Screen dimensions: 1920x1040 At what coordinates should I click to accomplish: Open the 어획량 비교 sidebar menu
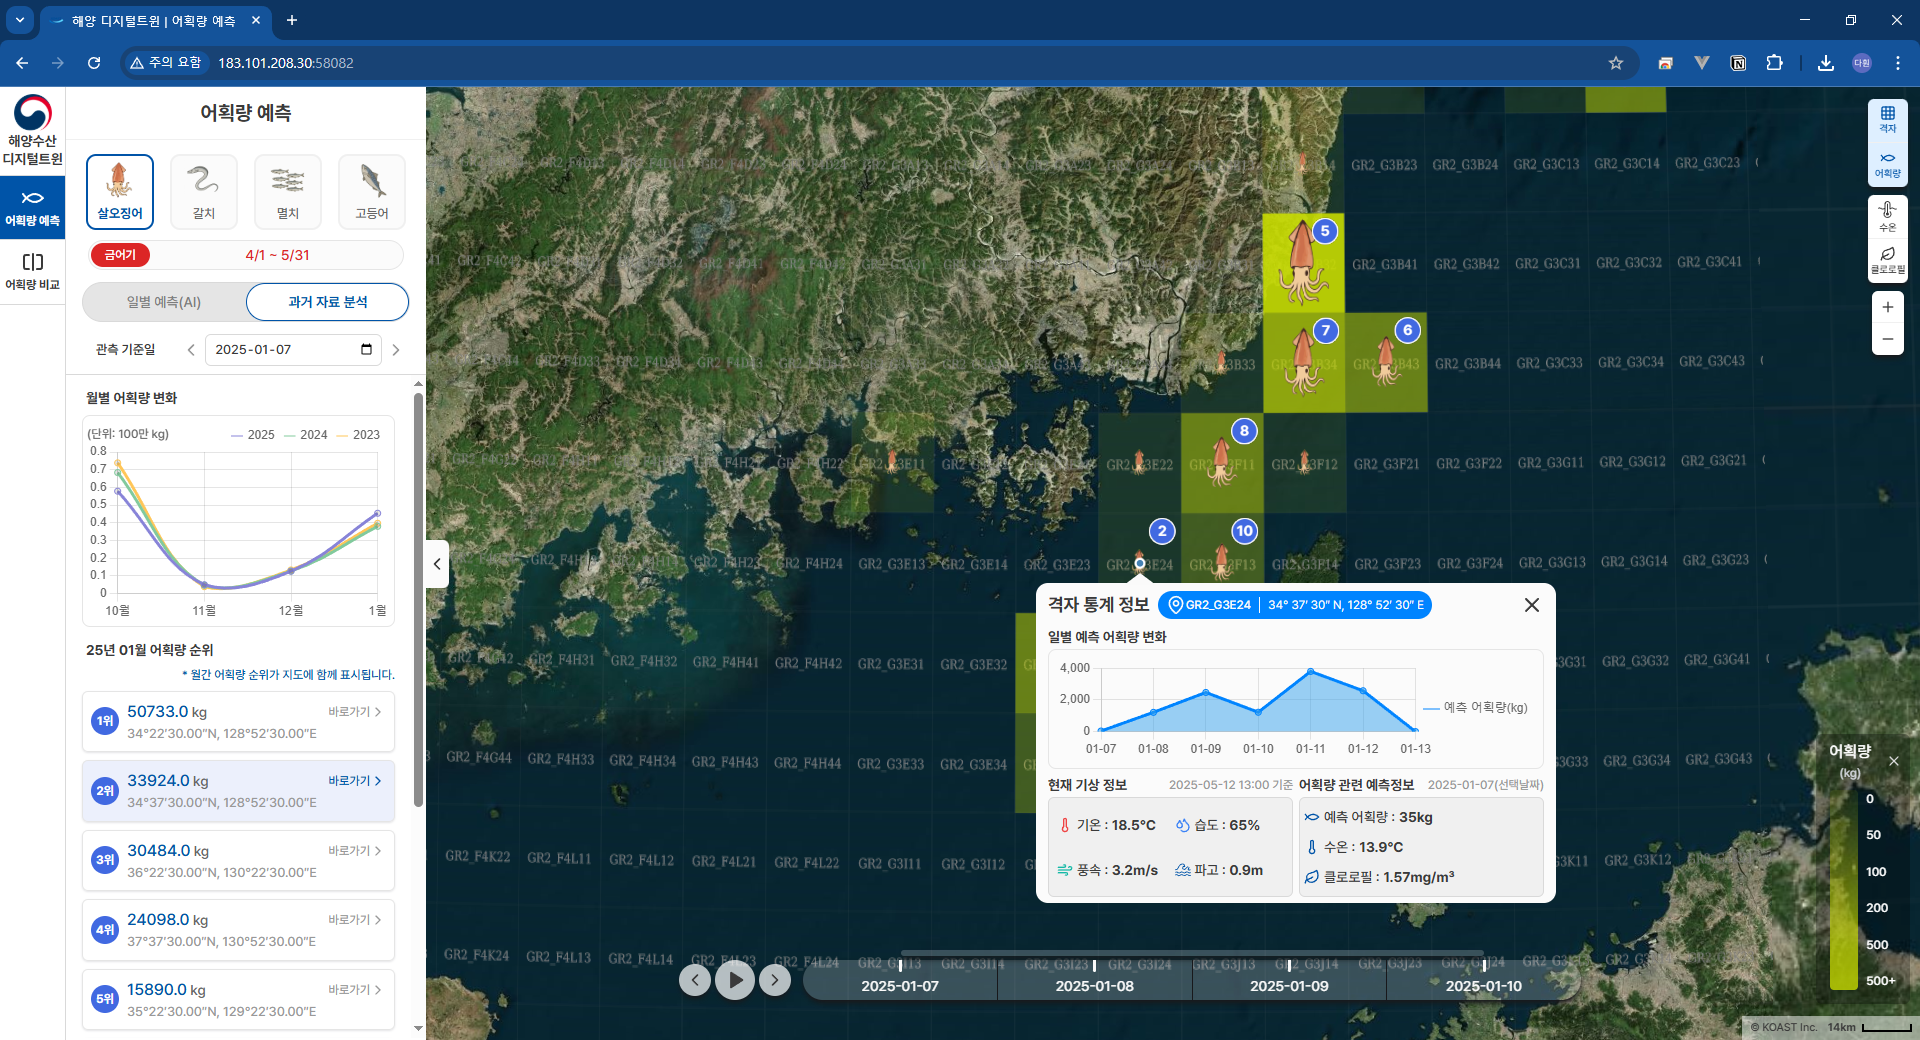pyautogui.click(x=32, y=271)
